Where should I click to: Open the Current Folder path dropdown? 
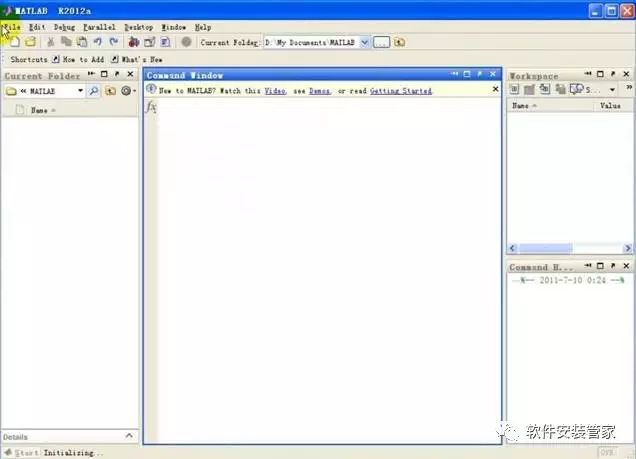[x=364, y=42]
